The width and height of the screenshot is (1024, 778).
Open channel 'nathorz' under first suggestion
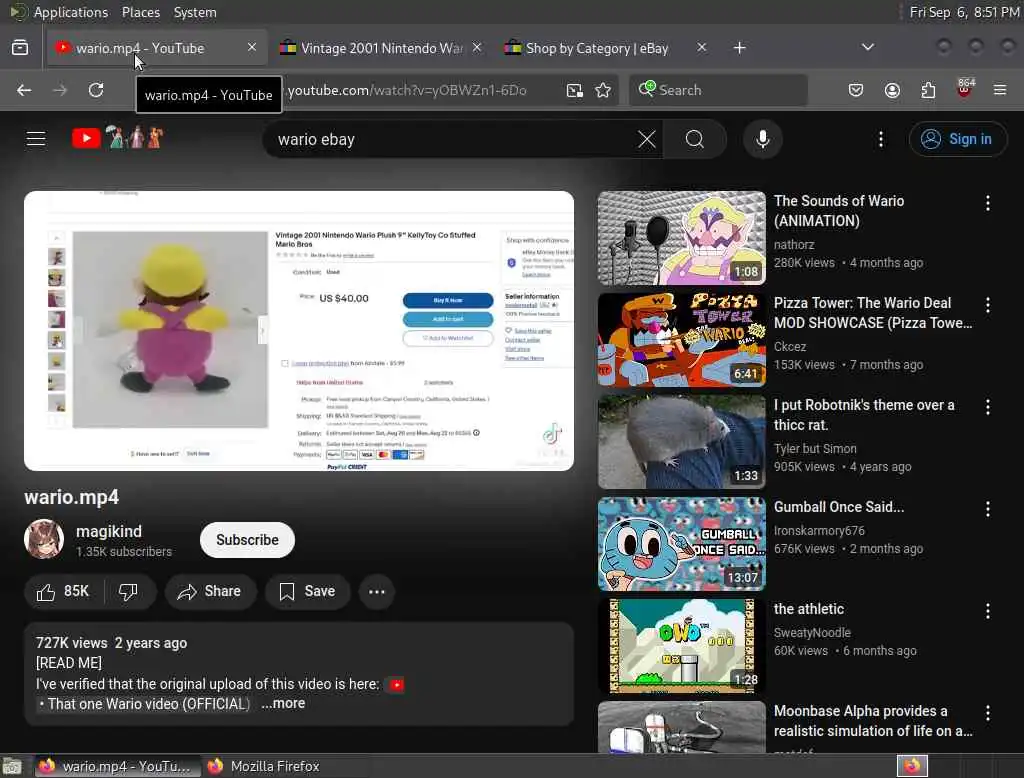[x=793, y=244]
